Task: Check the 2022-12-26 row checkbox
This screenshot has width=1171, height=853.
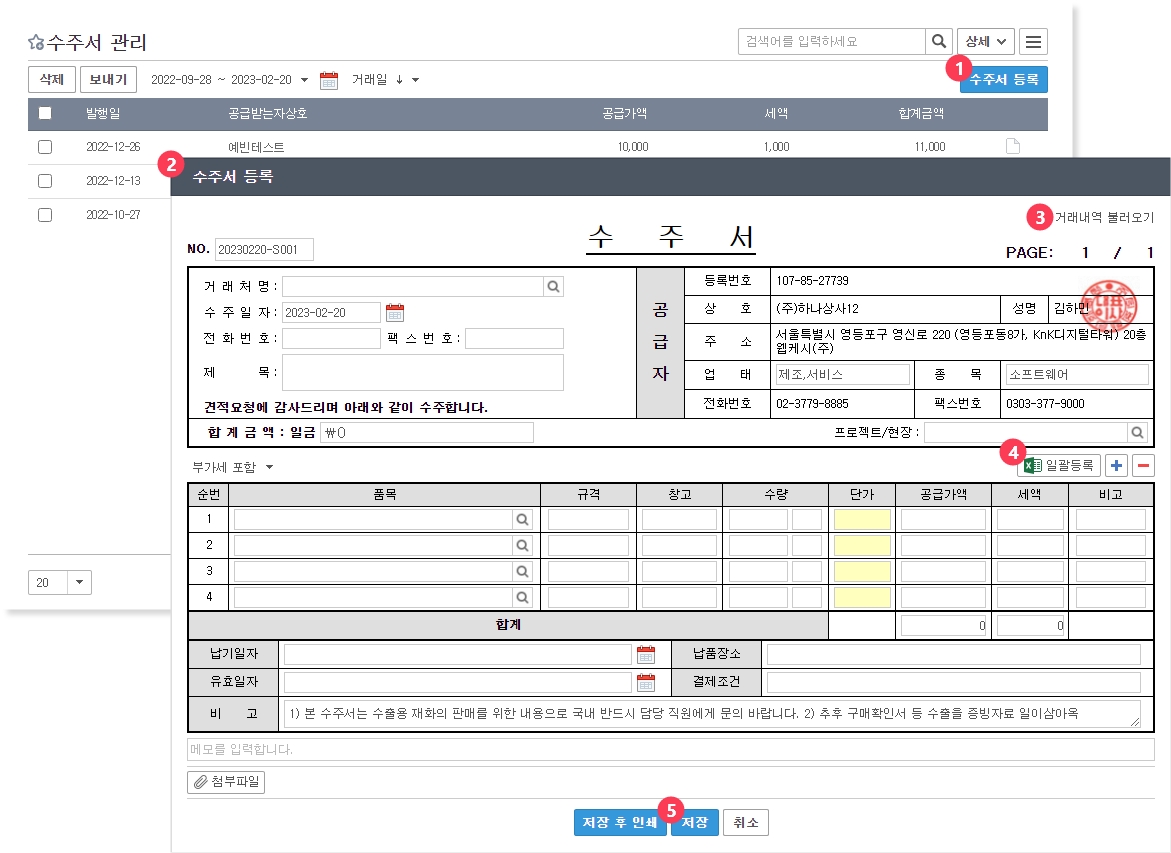Action: [45, 147]
